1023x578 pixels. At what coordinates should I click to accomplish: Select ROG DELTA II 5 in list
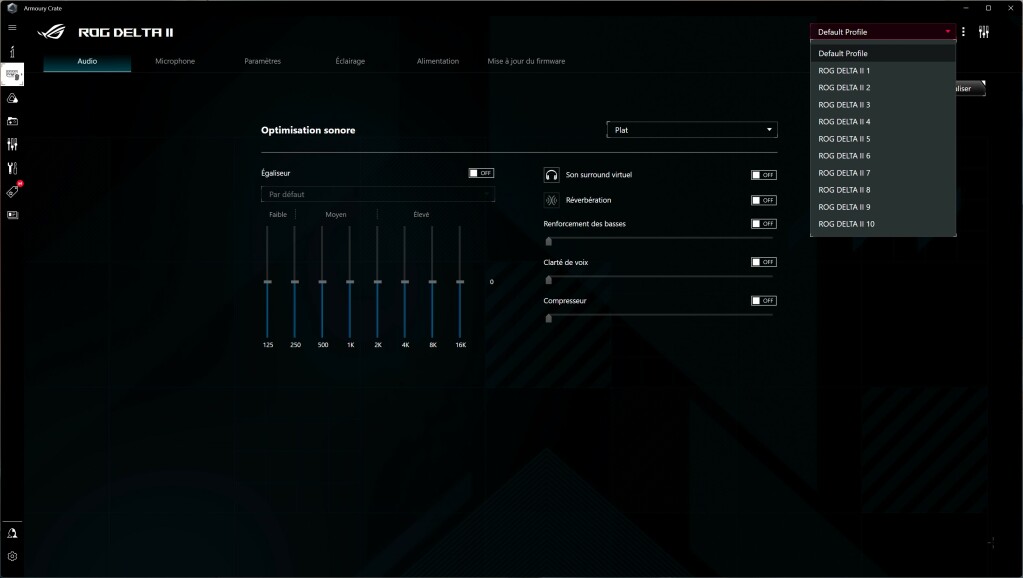click(x=883, y=139)
